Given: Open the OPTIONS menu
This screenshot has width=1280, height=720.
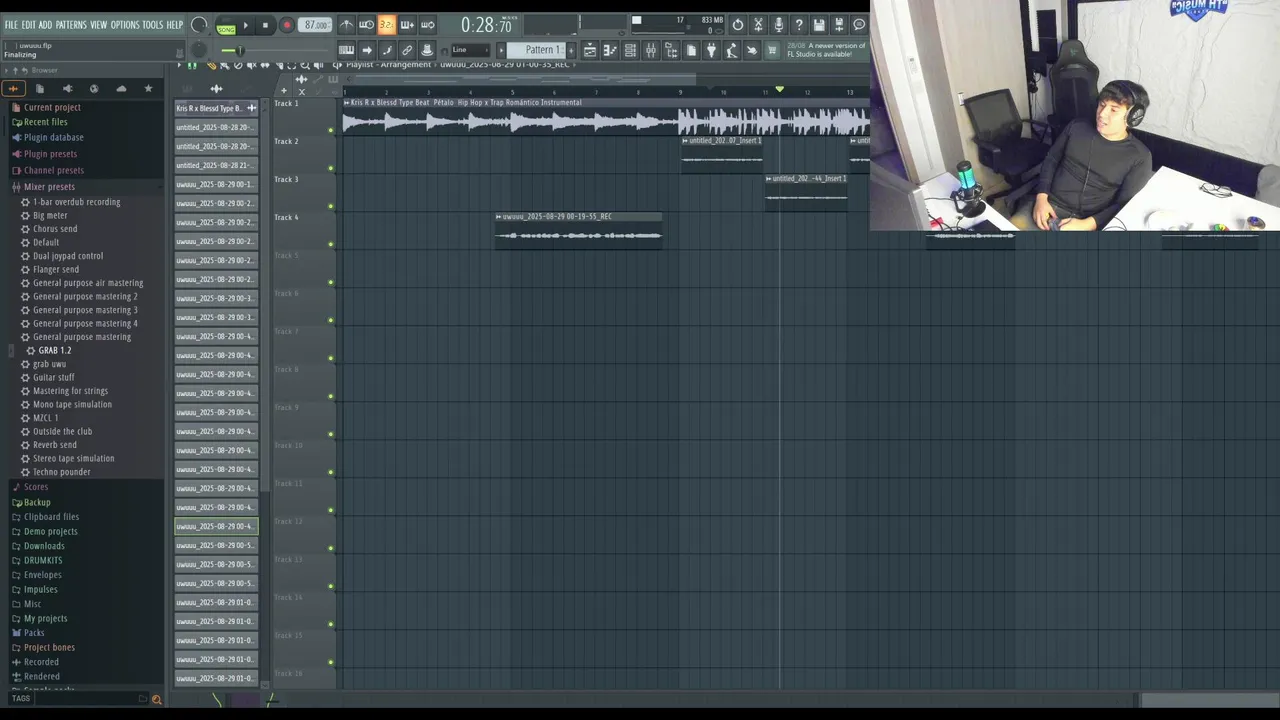Looking at the screenshot, I should tap(125, 25).
